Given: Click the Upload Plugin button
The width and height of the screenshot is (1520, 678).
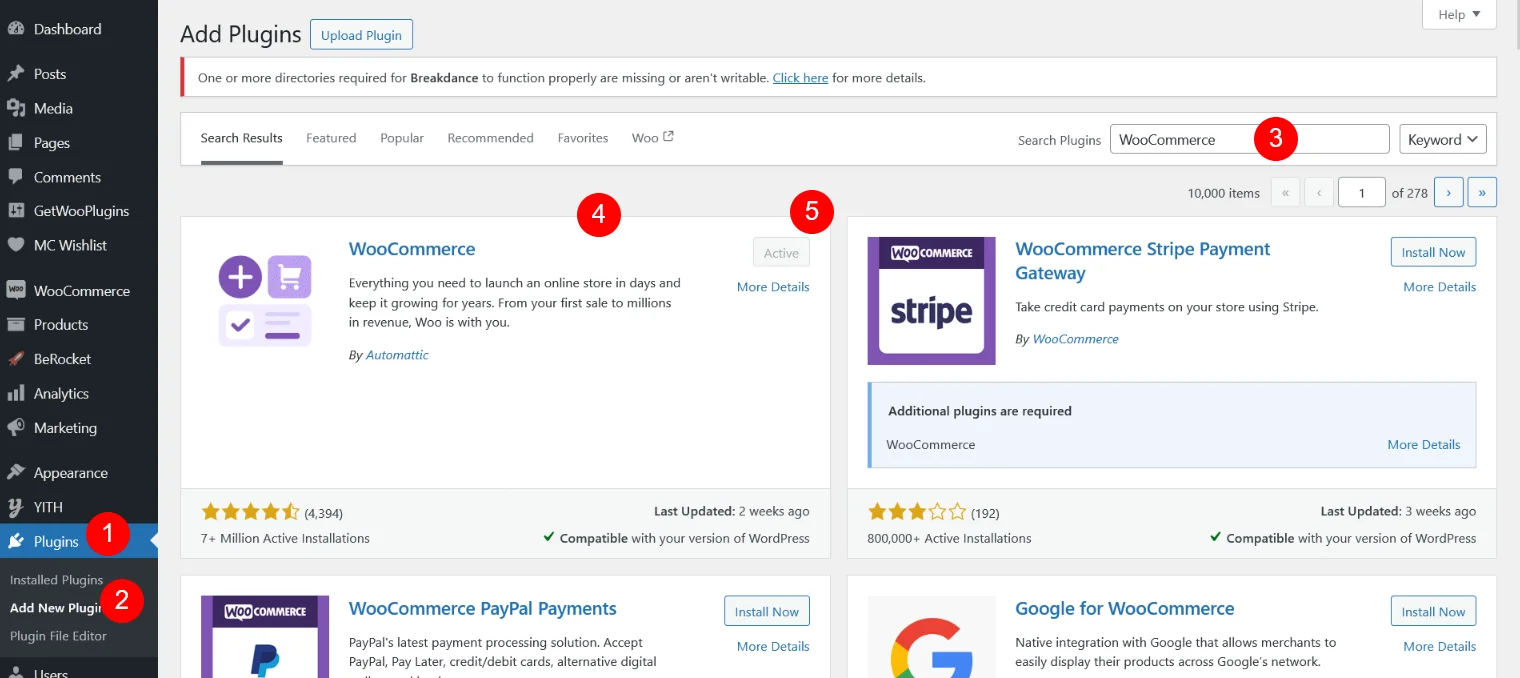Looking at the screenshot, I should click(361, 35).
